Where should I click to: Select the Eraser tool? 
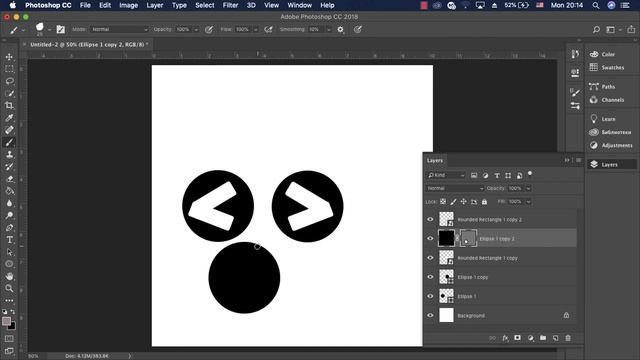(9, 179)
